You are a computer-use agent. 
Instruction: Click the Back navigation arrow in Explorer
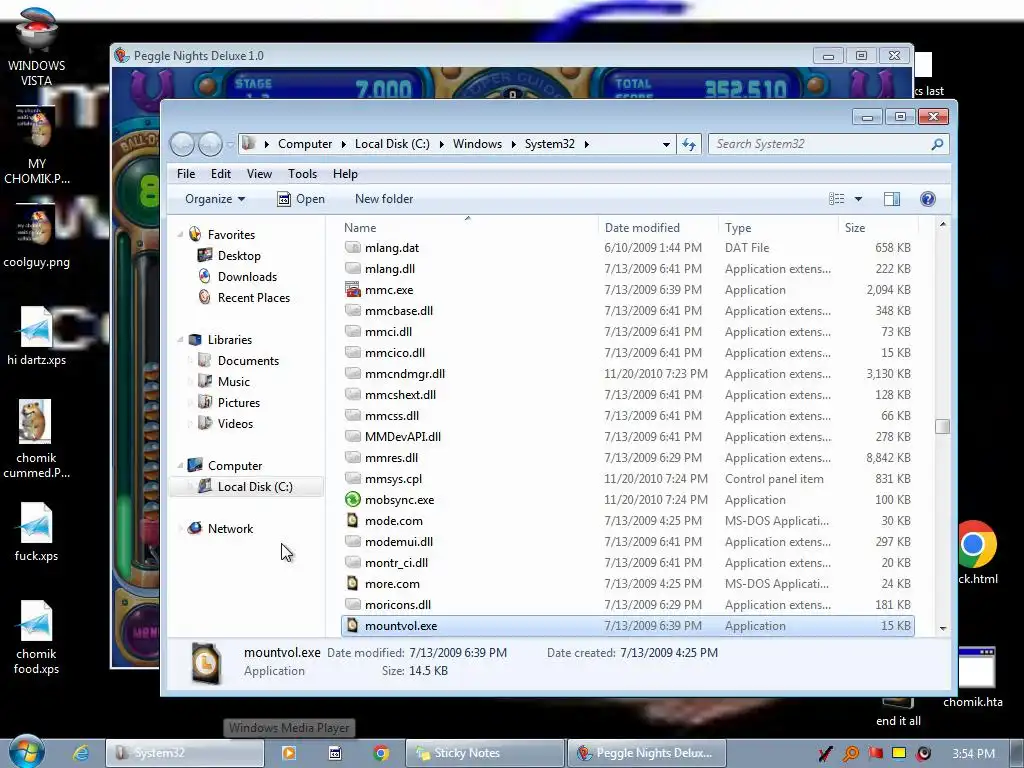[182, 144]
